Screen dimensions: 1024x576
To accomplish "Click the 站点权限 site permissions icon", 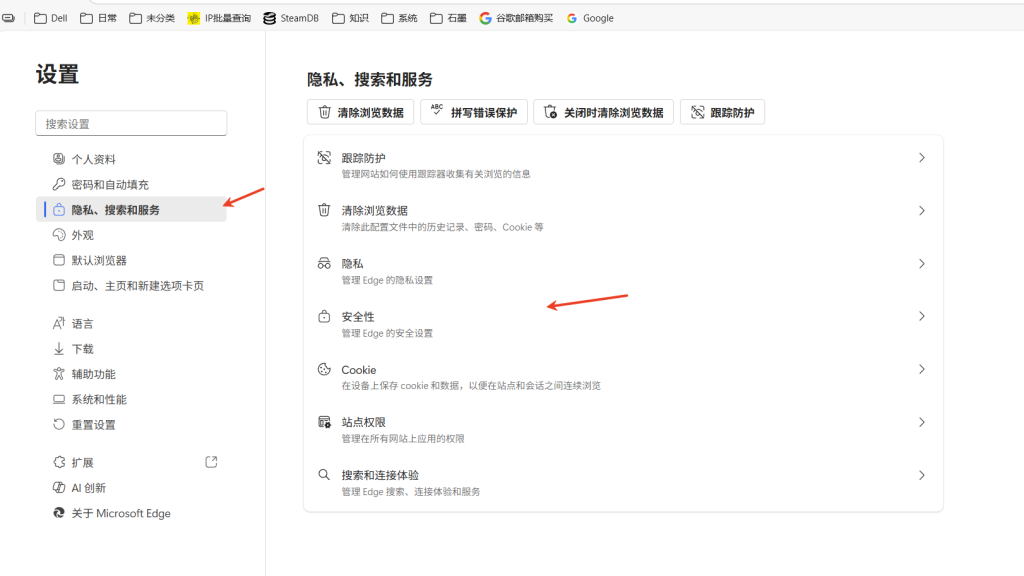I will tap(324, 423).
